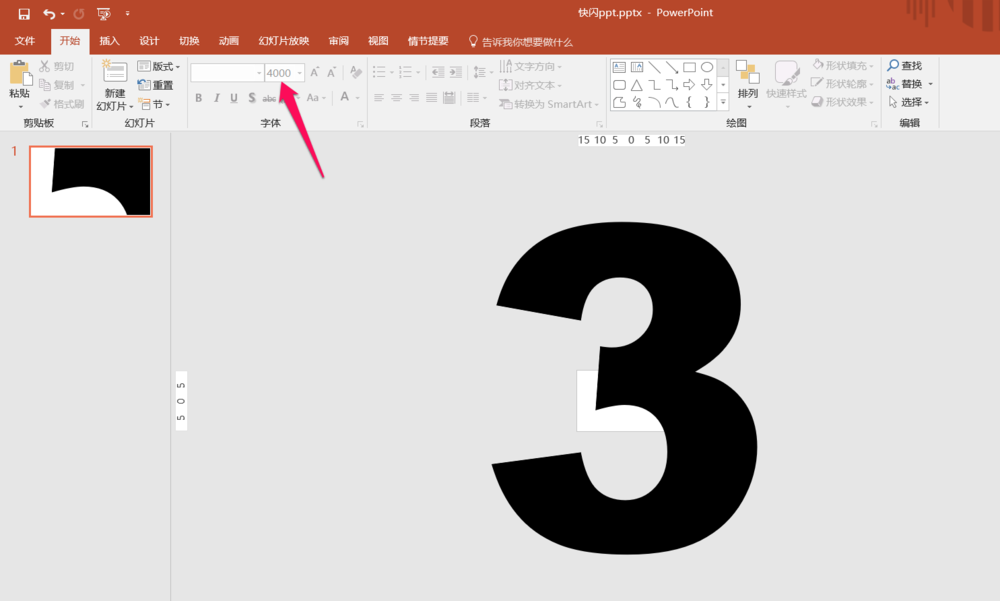
Task: Select the freeform scribble shape
Action: click(x=636, y=102)
